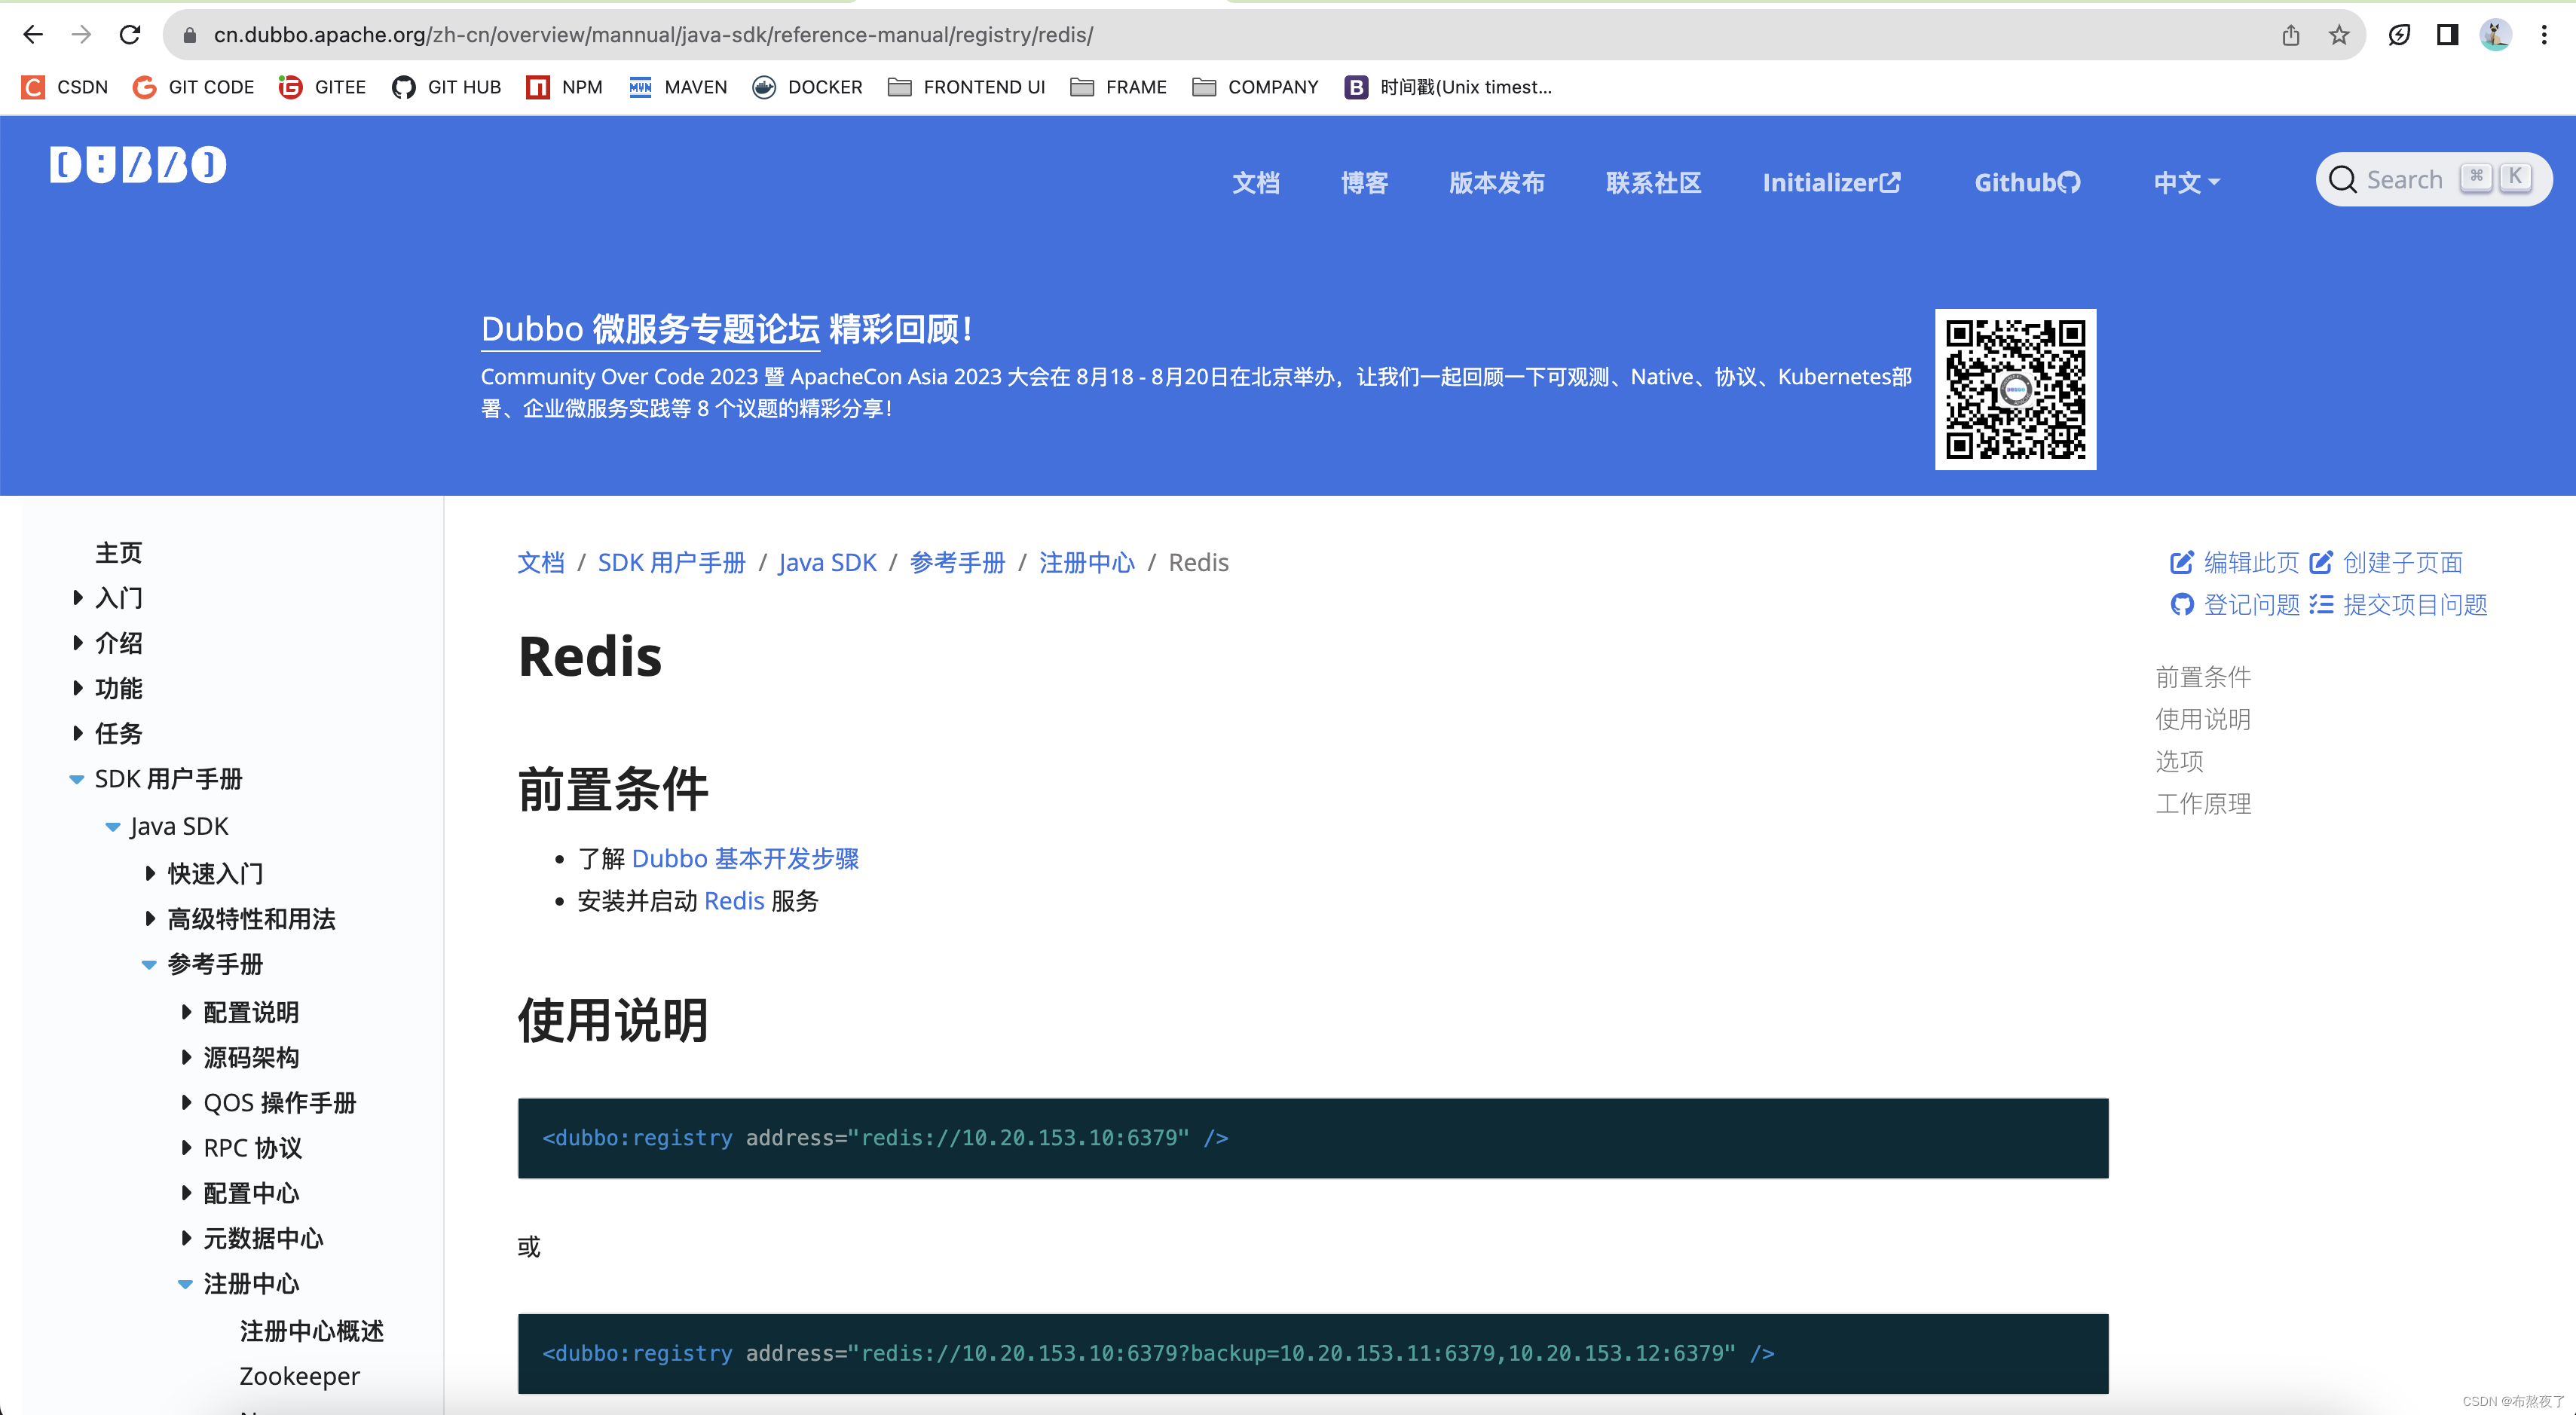The image size is (2576, 1415).
Task: Open the CSDN bookmark
Action: (66, 87)
